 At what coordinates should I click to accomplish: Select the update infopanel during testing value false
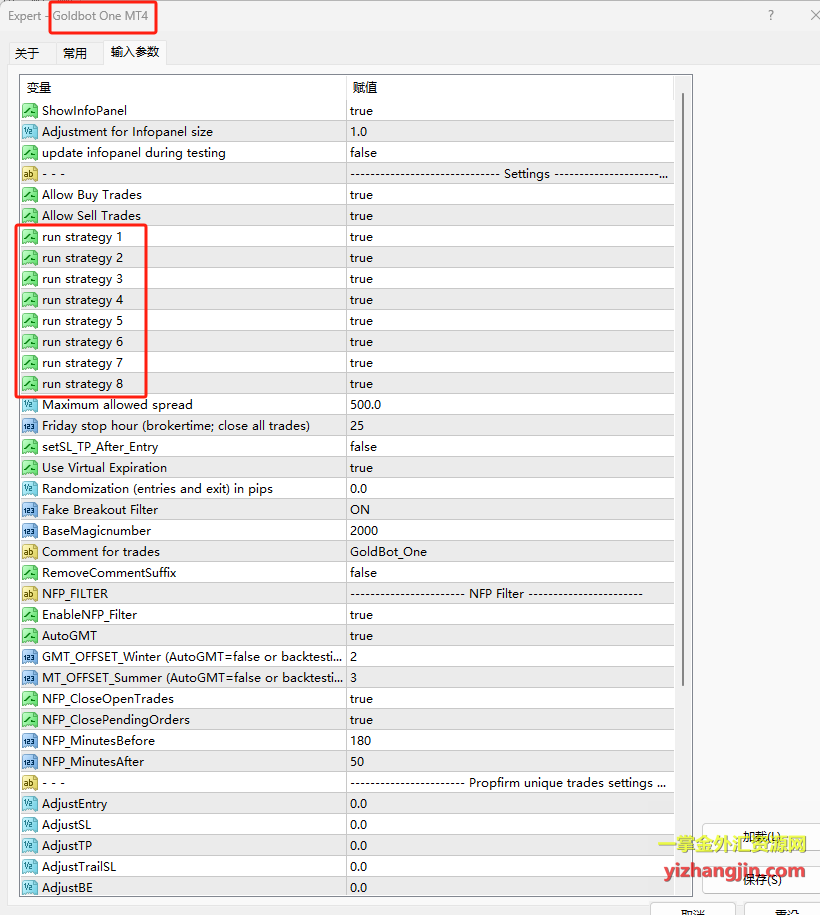pyautogui.click(x=363, y=152)
